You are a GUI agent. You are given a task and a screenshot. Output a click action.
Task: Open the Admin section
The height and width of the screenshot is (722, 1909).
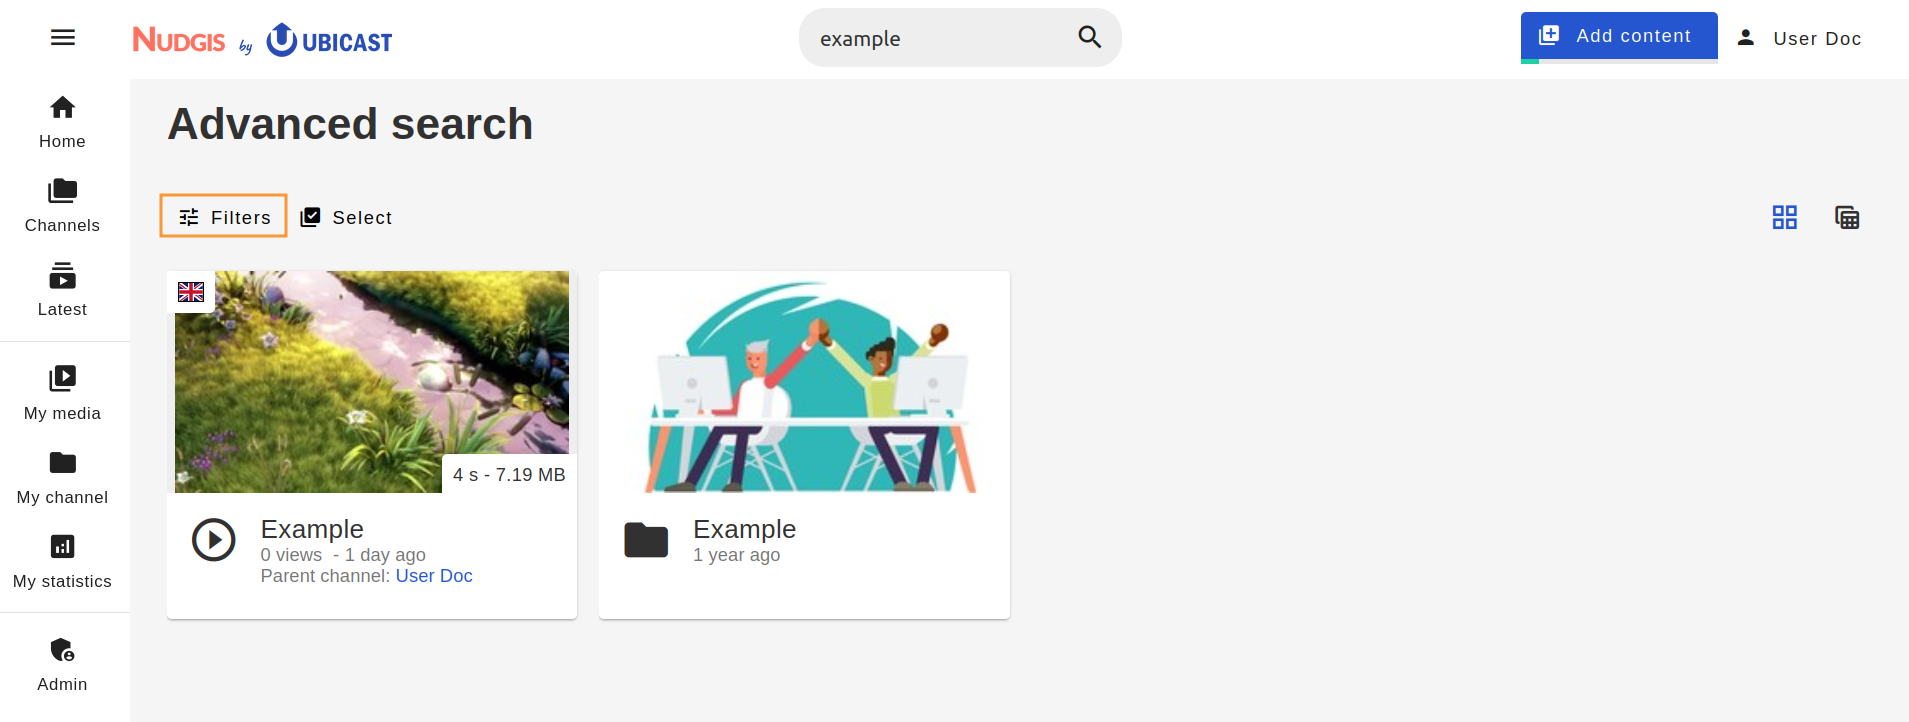[63, 666]
